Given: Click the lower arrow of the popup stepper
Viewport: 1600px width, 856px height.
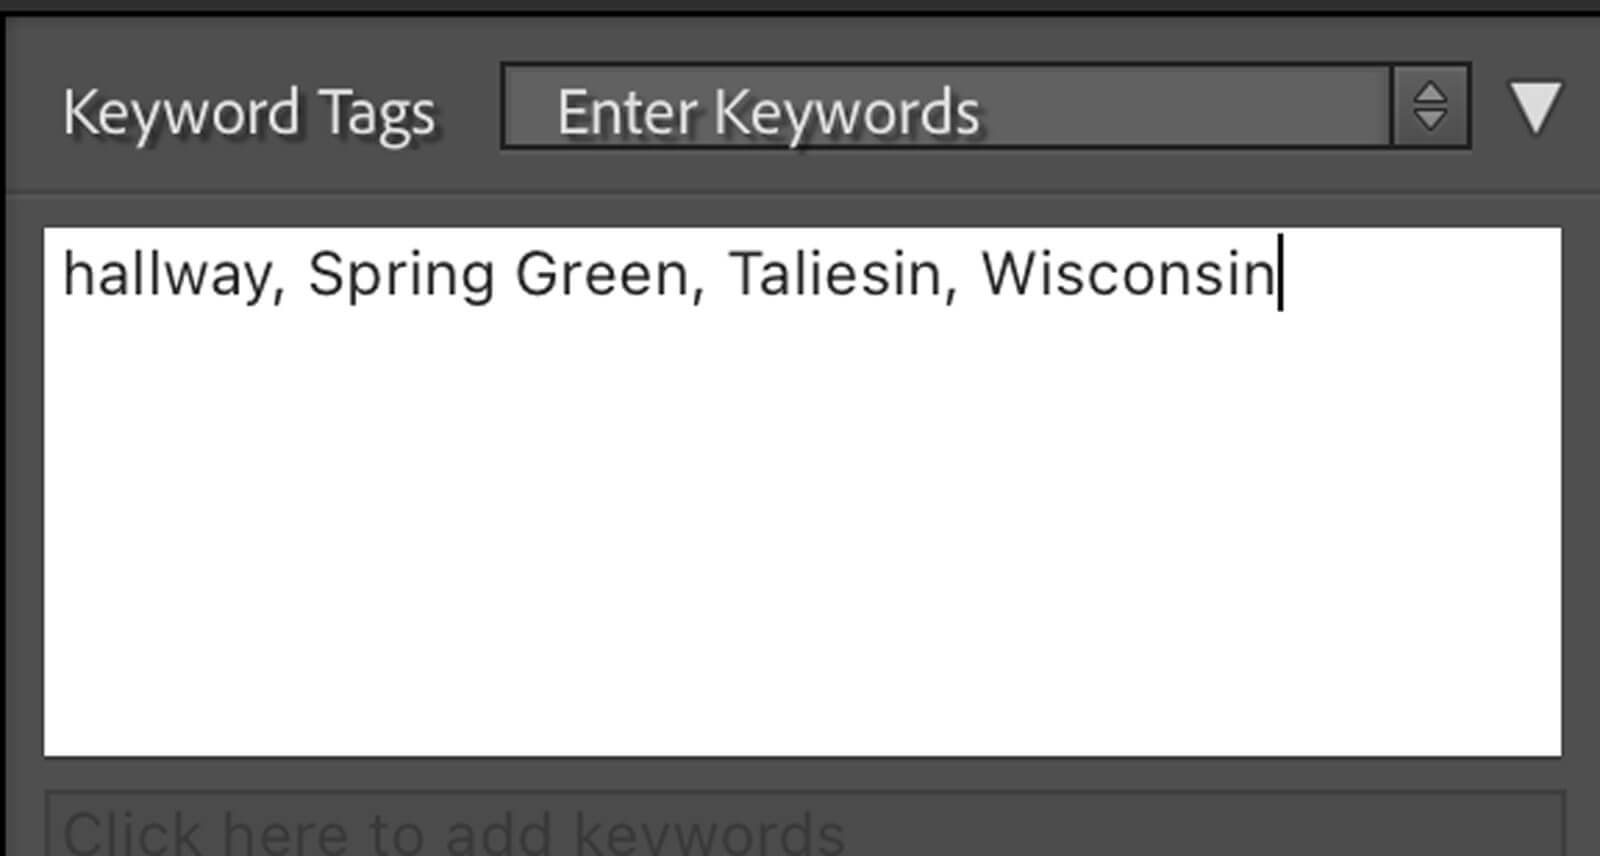Looking at the screenshot, I should (1430, 120).
